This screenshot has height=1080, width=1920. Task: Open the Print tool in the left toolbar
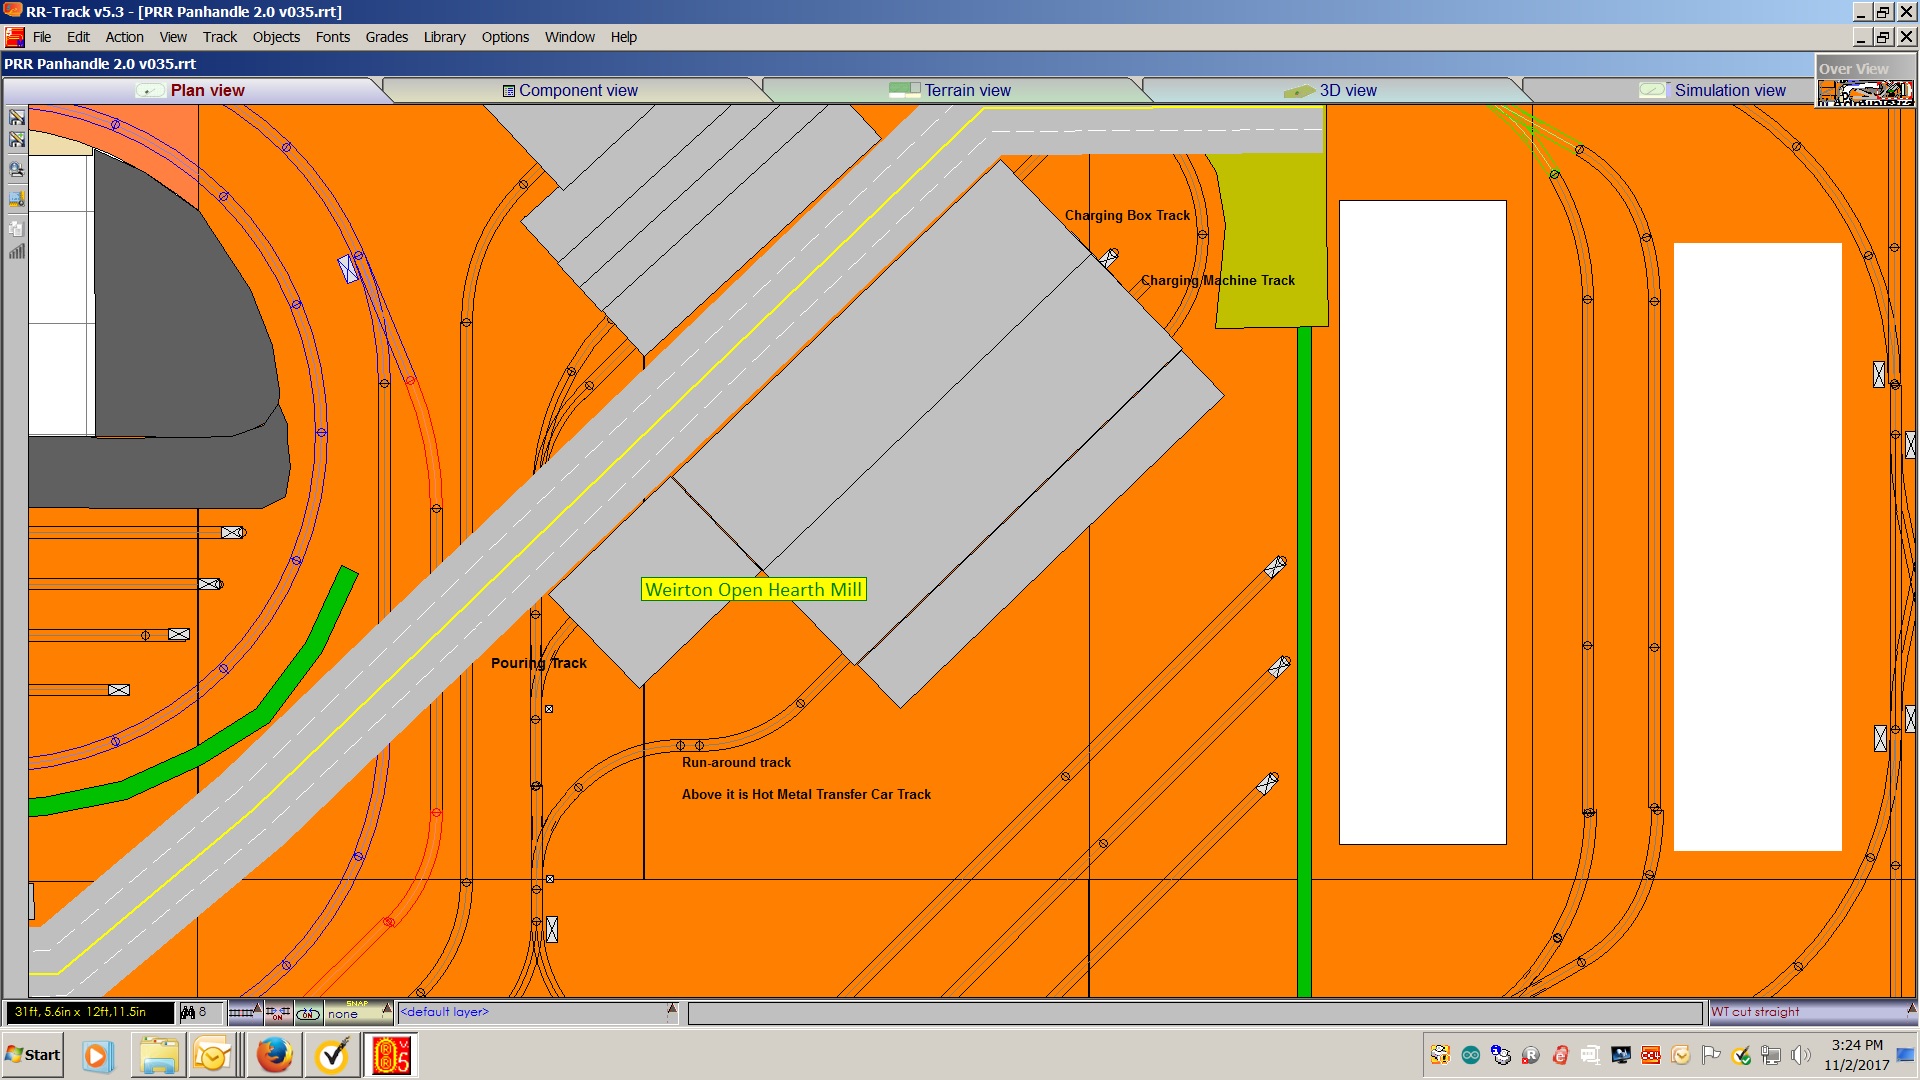coord(17,170)
